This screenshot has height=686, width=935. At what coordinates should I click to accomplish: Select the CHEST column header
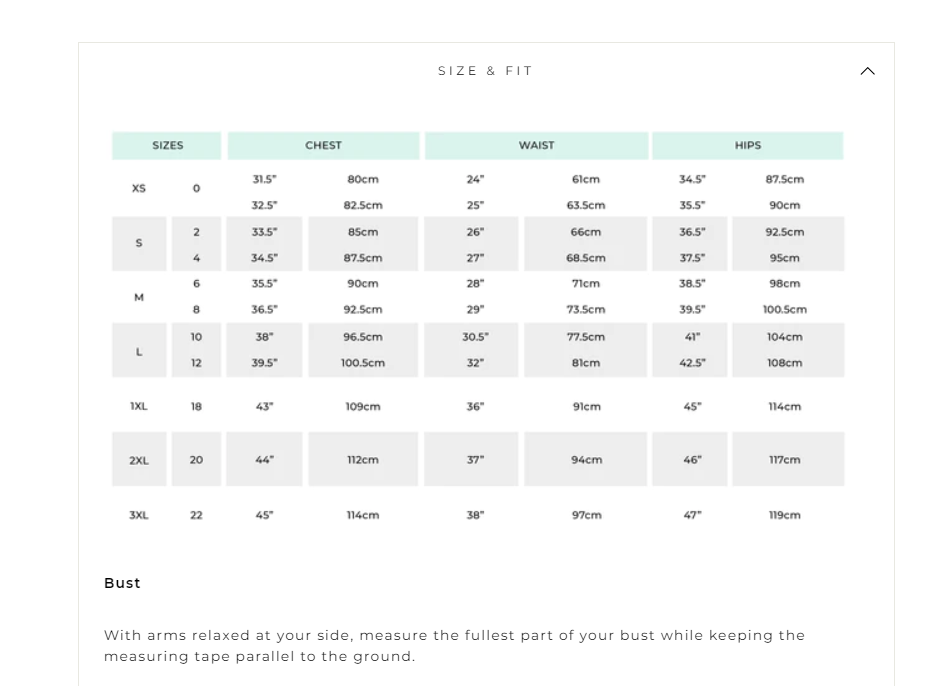323,145
